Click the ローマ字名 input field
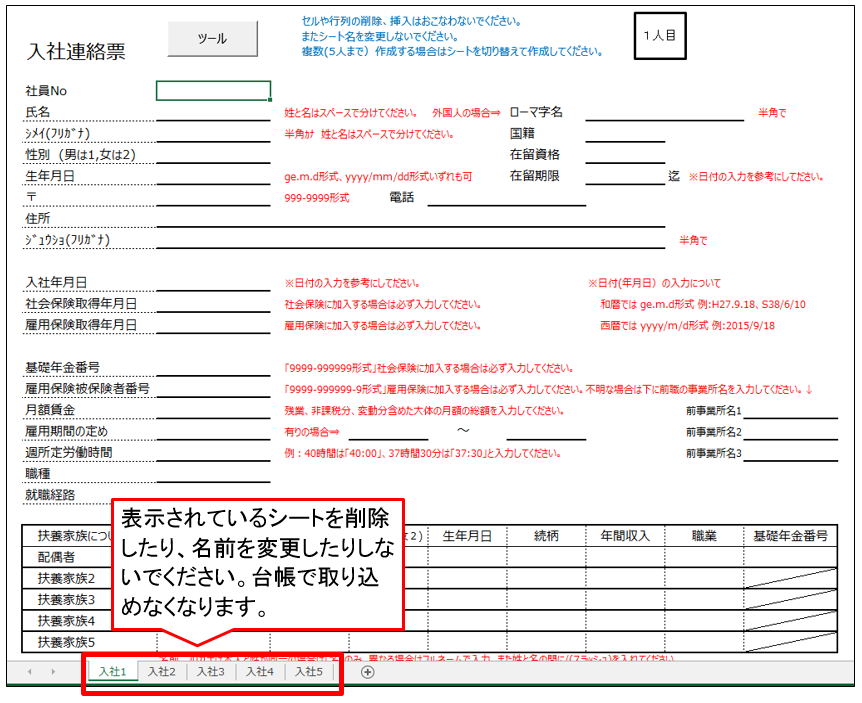This screenshot has width=862, height=703. click(664, 112)
